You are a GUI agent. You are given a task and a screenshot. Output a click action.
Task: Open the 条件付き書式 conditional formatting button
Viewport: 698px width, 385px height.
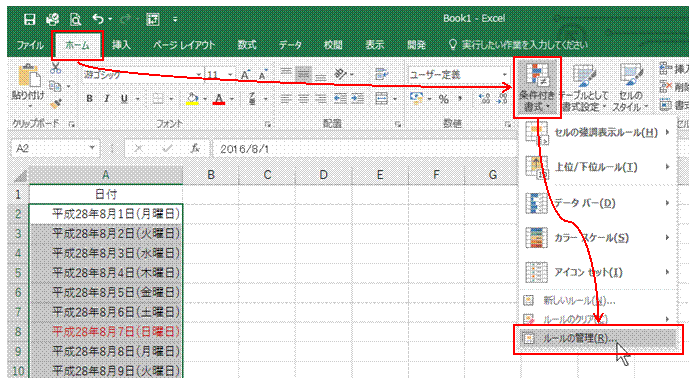pos(537,87)
